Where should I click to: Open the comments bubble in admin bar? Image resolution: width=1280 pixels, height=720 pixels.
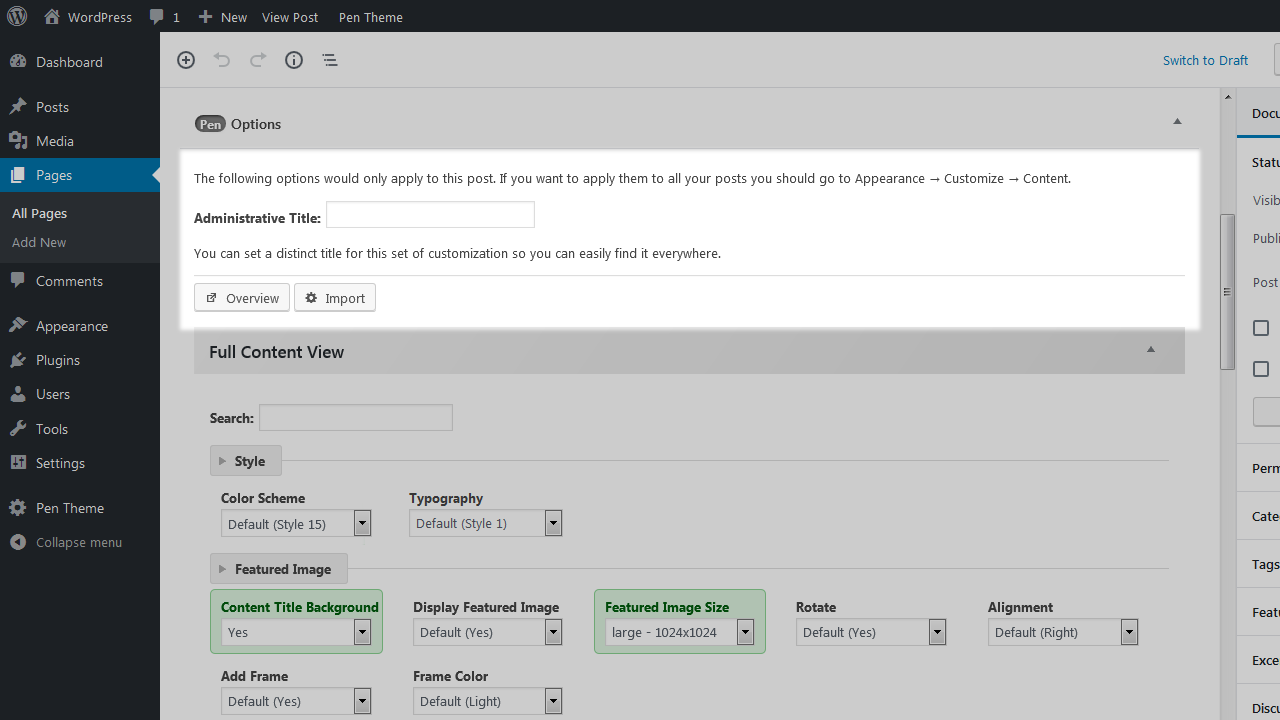click(x=164, y=17)
